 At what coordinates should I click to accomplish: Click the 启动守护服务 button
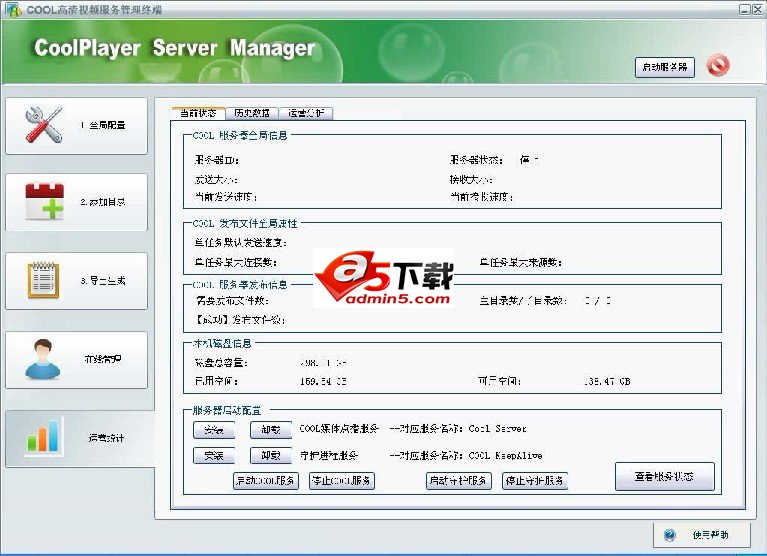[458, 481]
